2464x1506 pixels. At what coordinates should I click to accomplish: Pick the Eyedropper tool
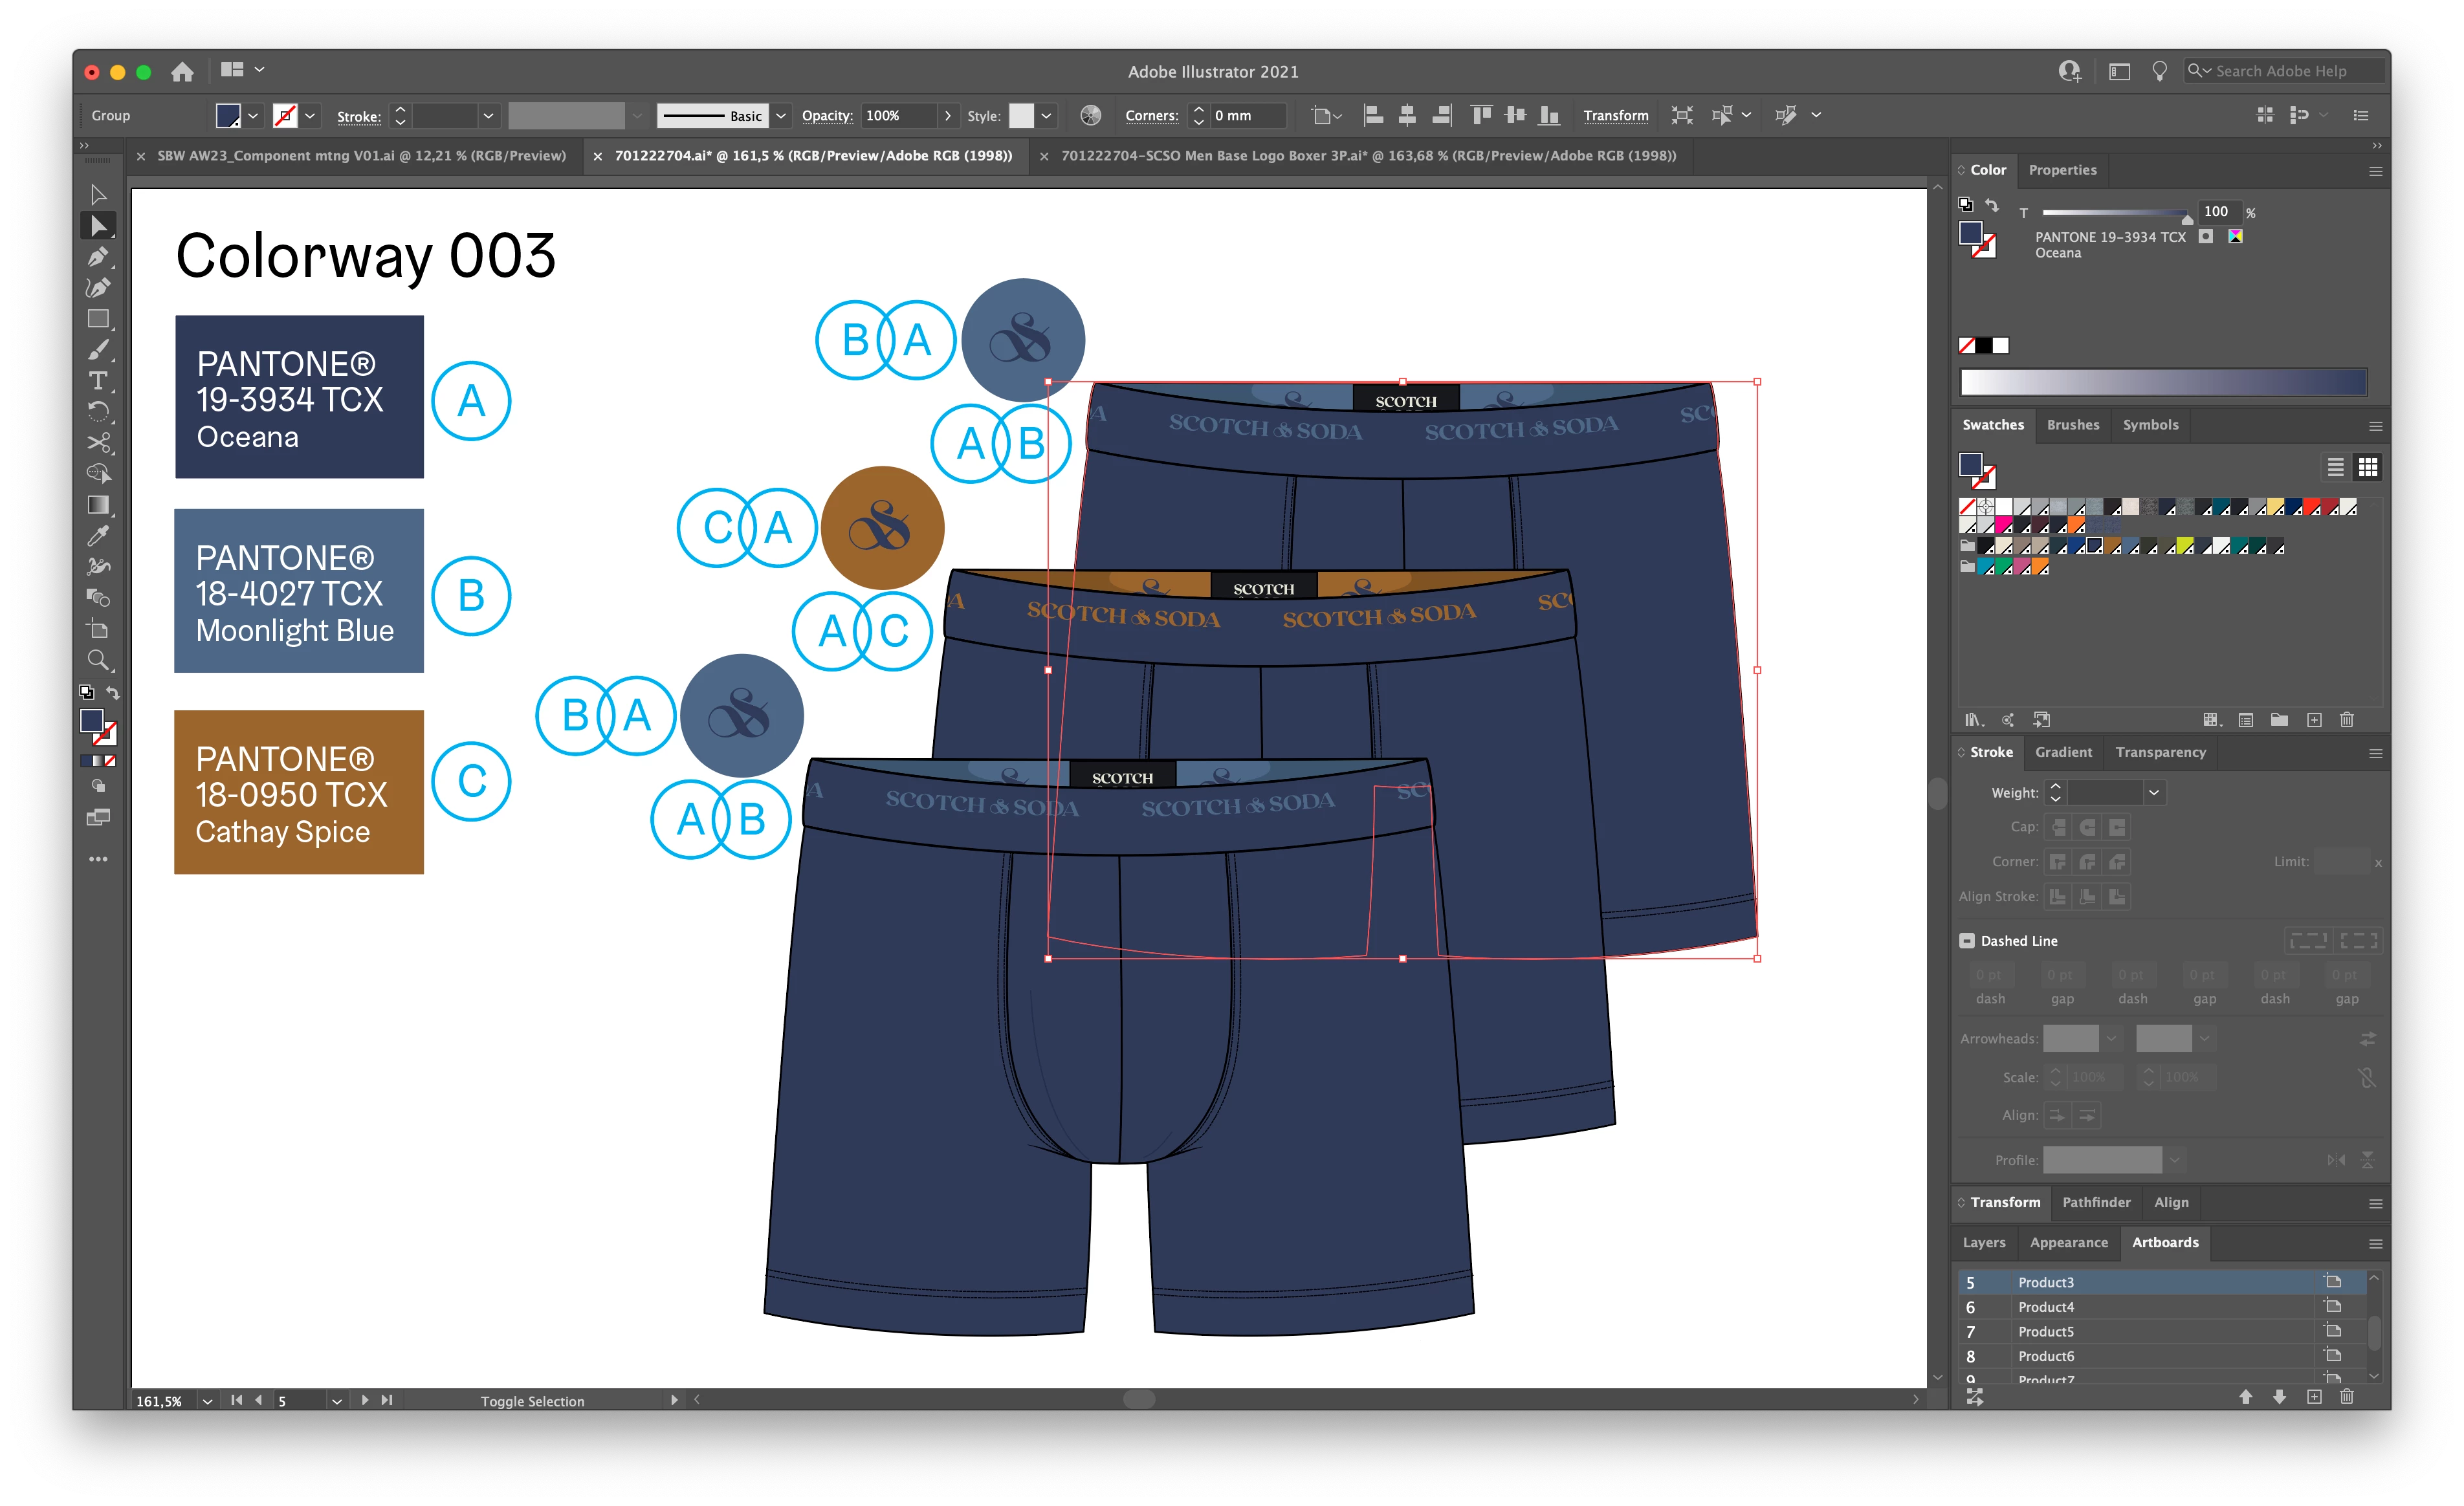(97, 536)
